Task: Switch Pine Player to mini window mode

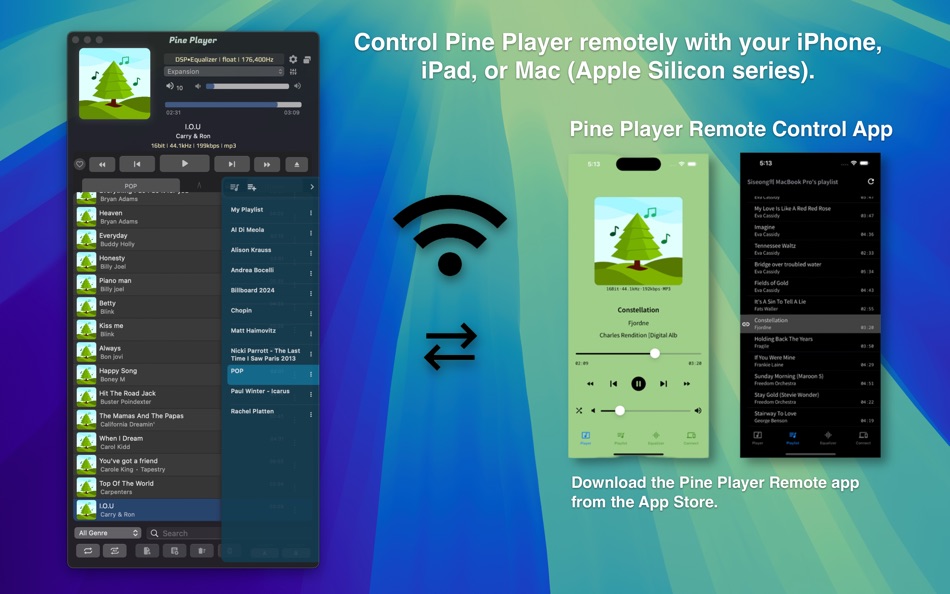Action: coord(307,59)
